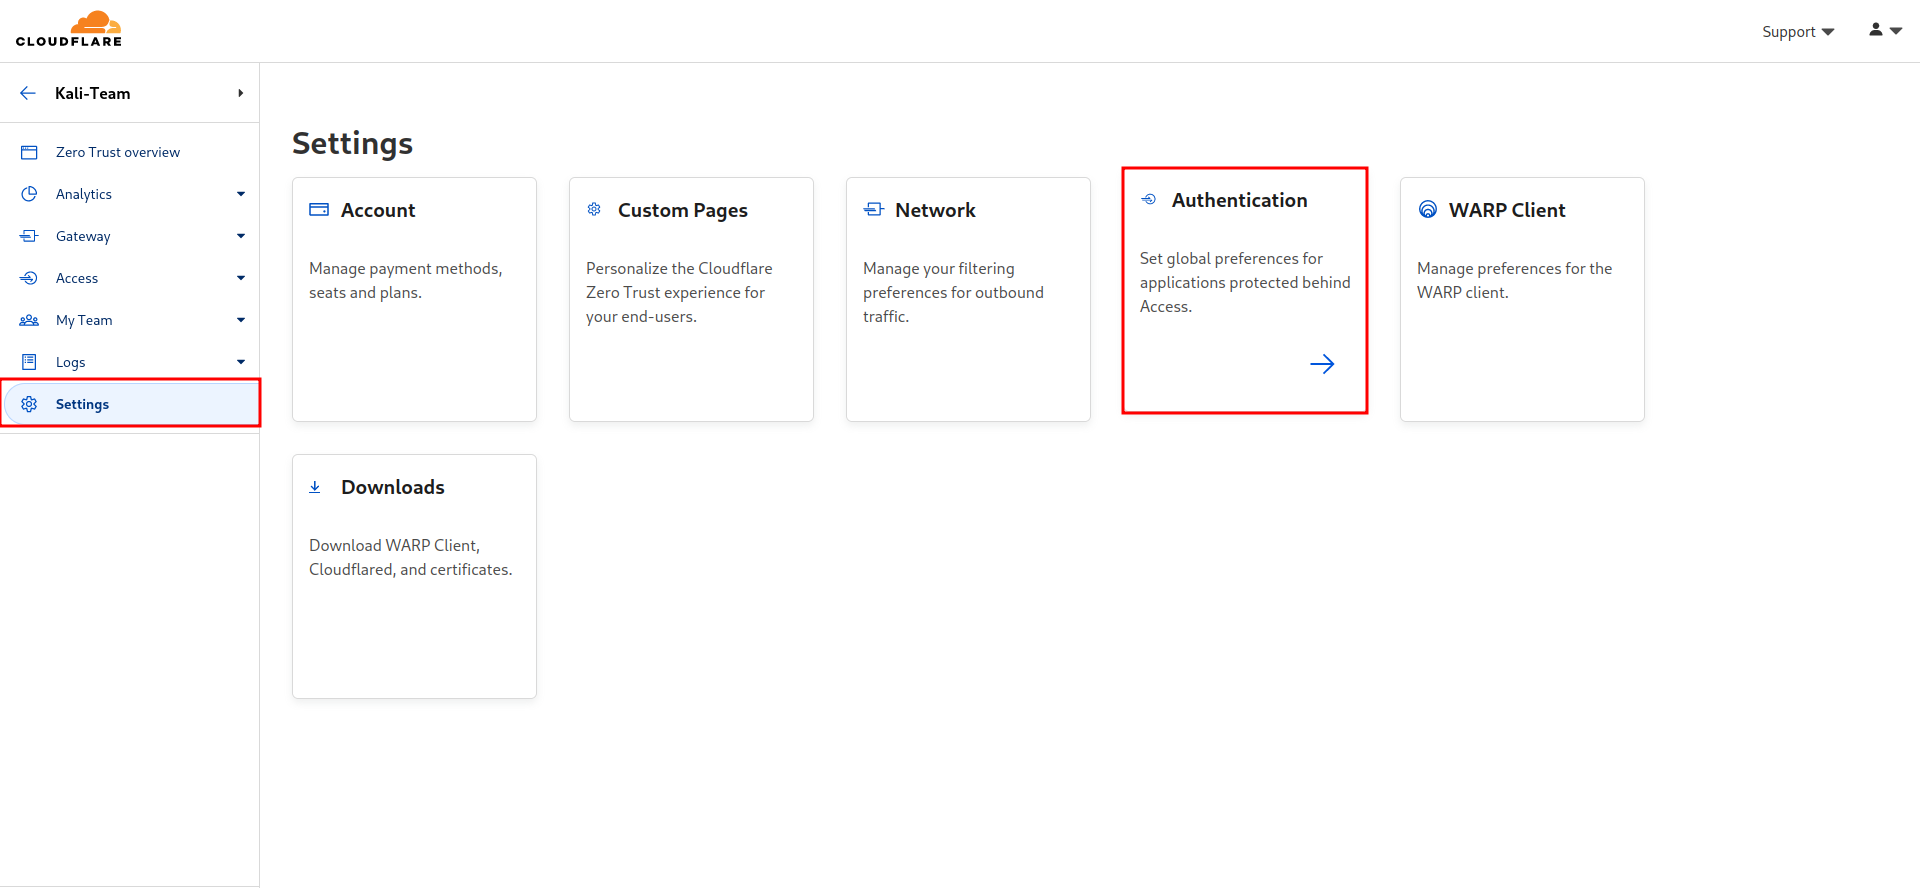Select the Gateway sidebar item

[x=130, y=236]
